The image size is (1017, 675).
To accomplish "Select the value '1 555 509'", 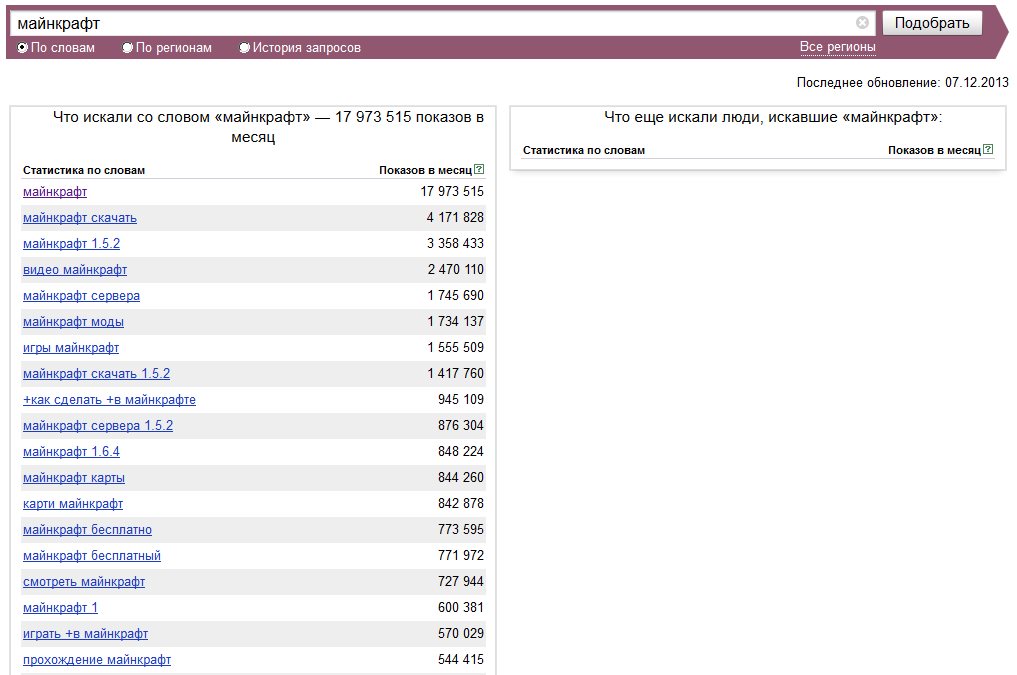I will pyautogui.click(x=455, y=348).
